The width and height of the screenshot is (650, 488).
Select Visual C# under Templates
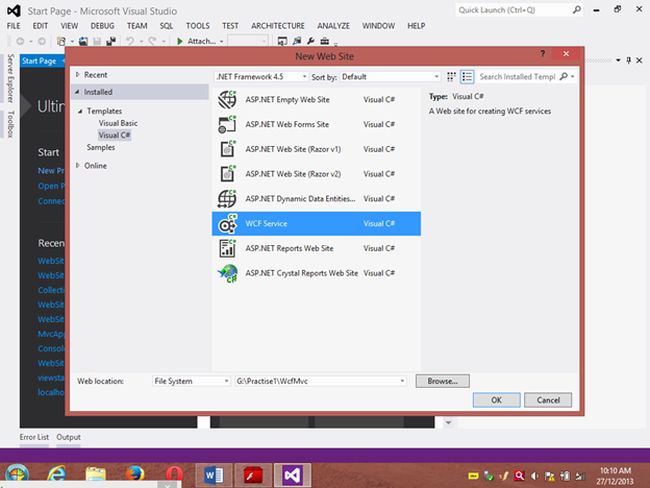tap(114, 135)
